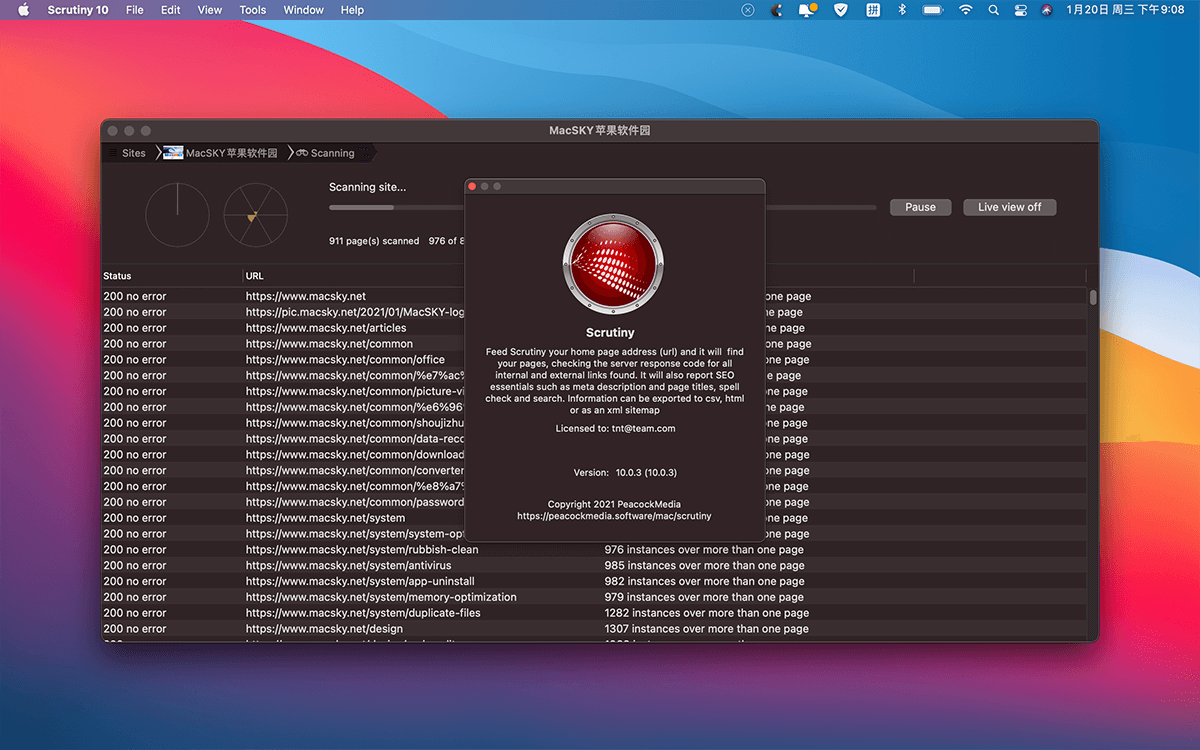Open the Pinyin input method menu
1200x750 pixels.
click(x=873, y=10)
